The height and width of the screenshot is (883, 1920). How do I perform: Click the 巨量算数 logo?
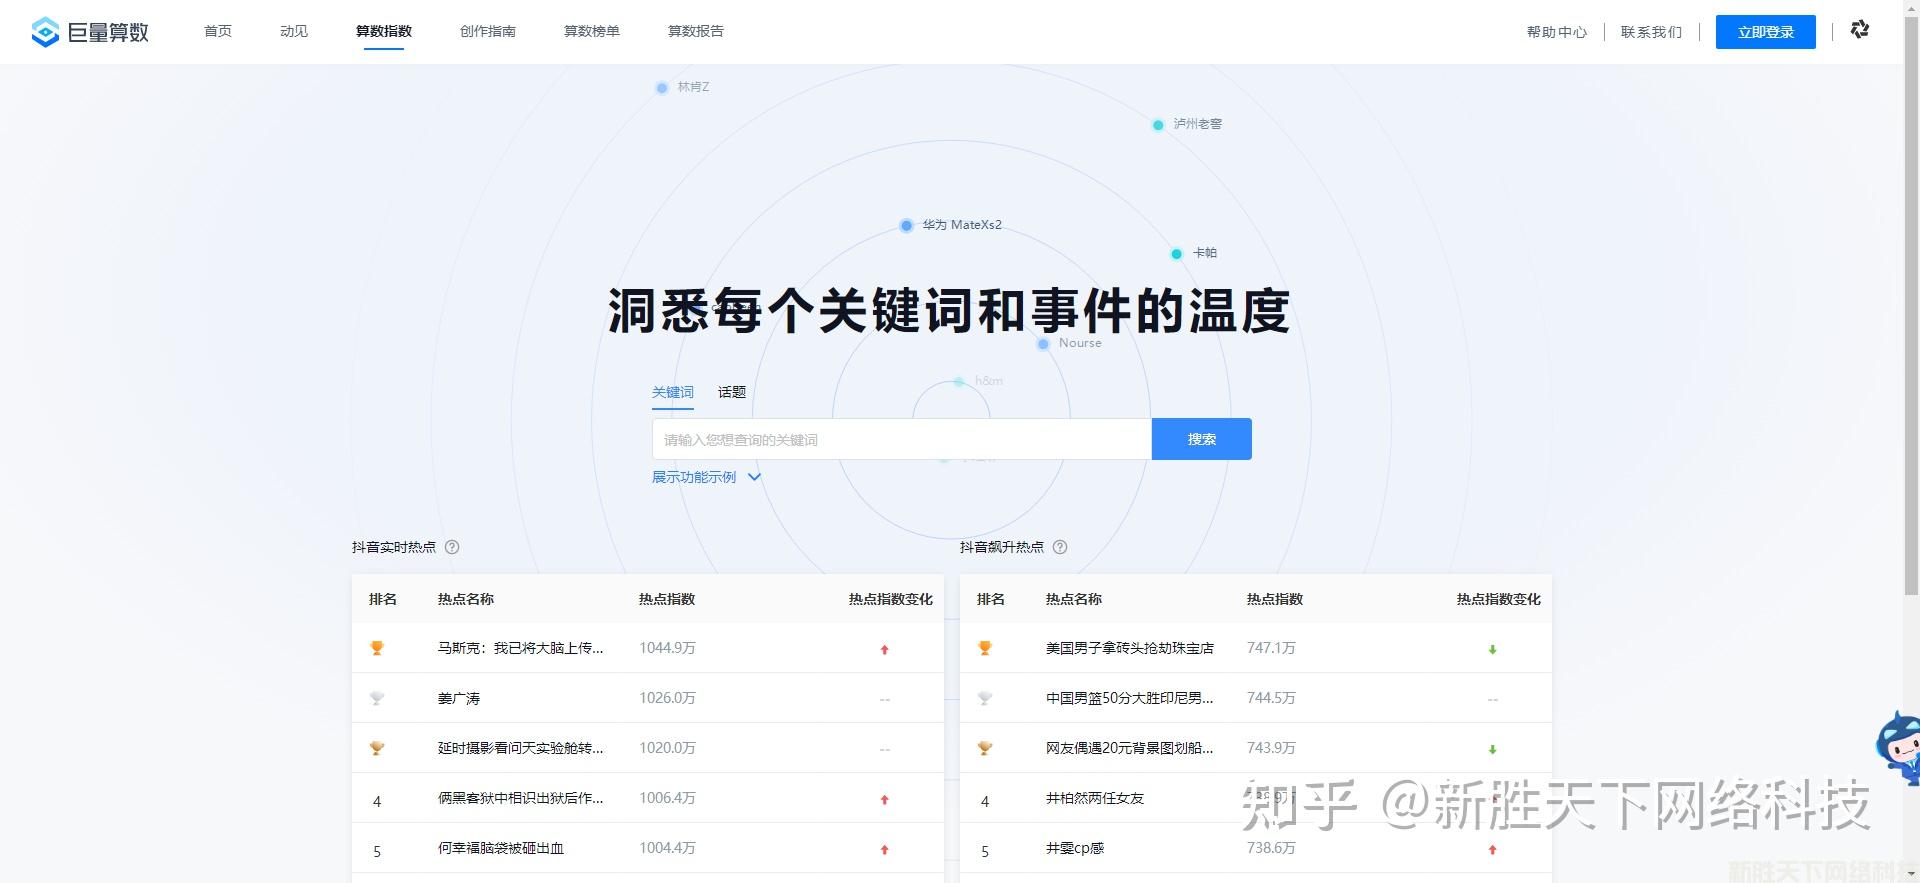(x=90, y=32)
